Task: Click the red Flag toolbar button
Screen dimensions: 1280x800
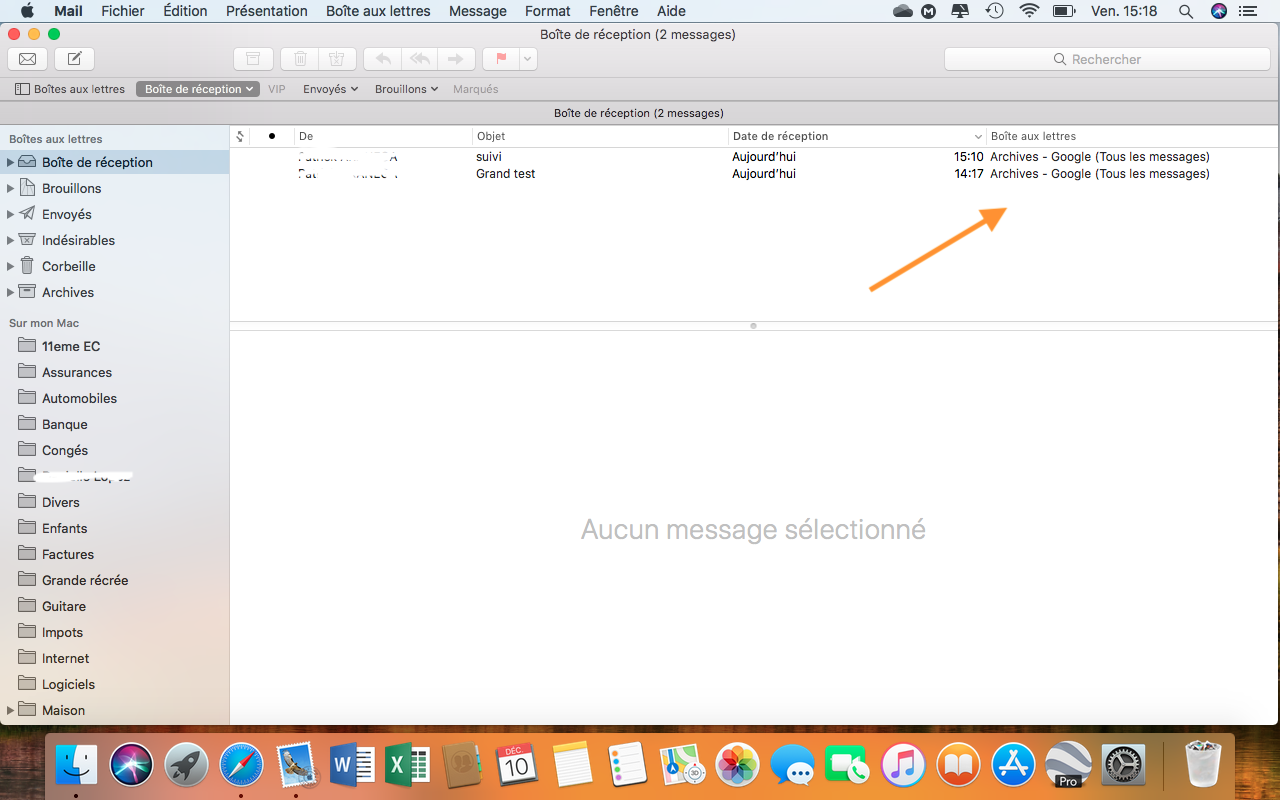Action: (x=501, y=59)
